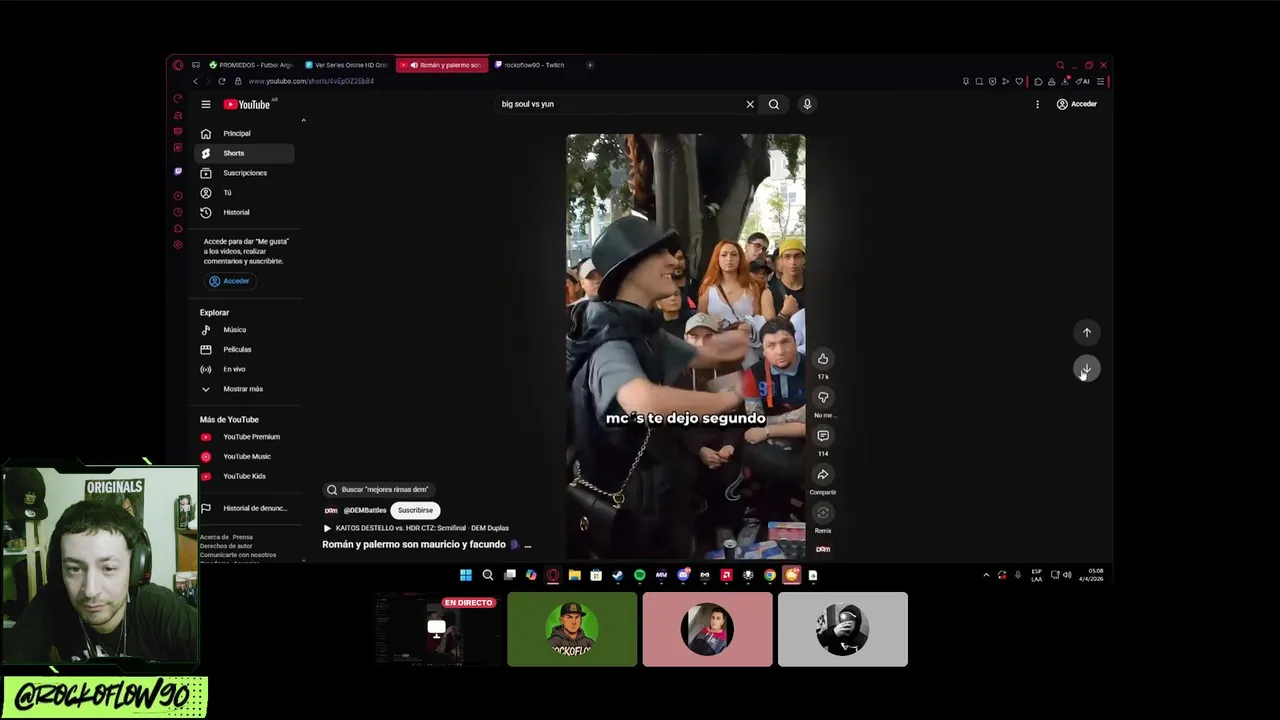Reload the current page
The image size is (1280, 720).
[x=222, y=81]
